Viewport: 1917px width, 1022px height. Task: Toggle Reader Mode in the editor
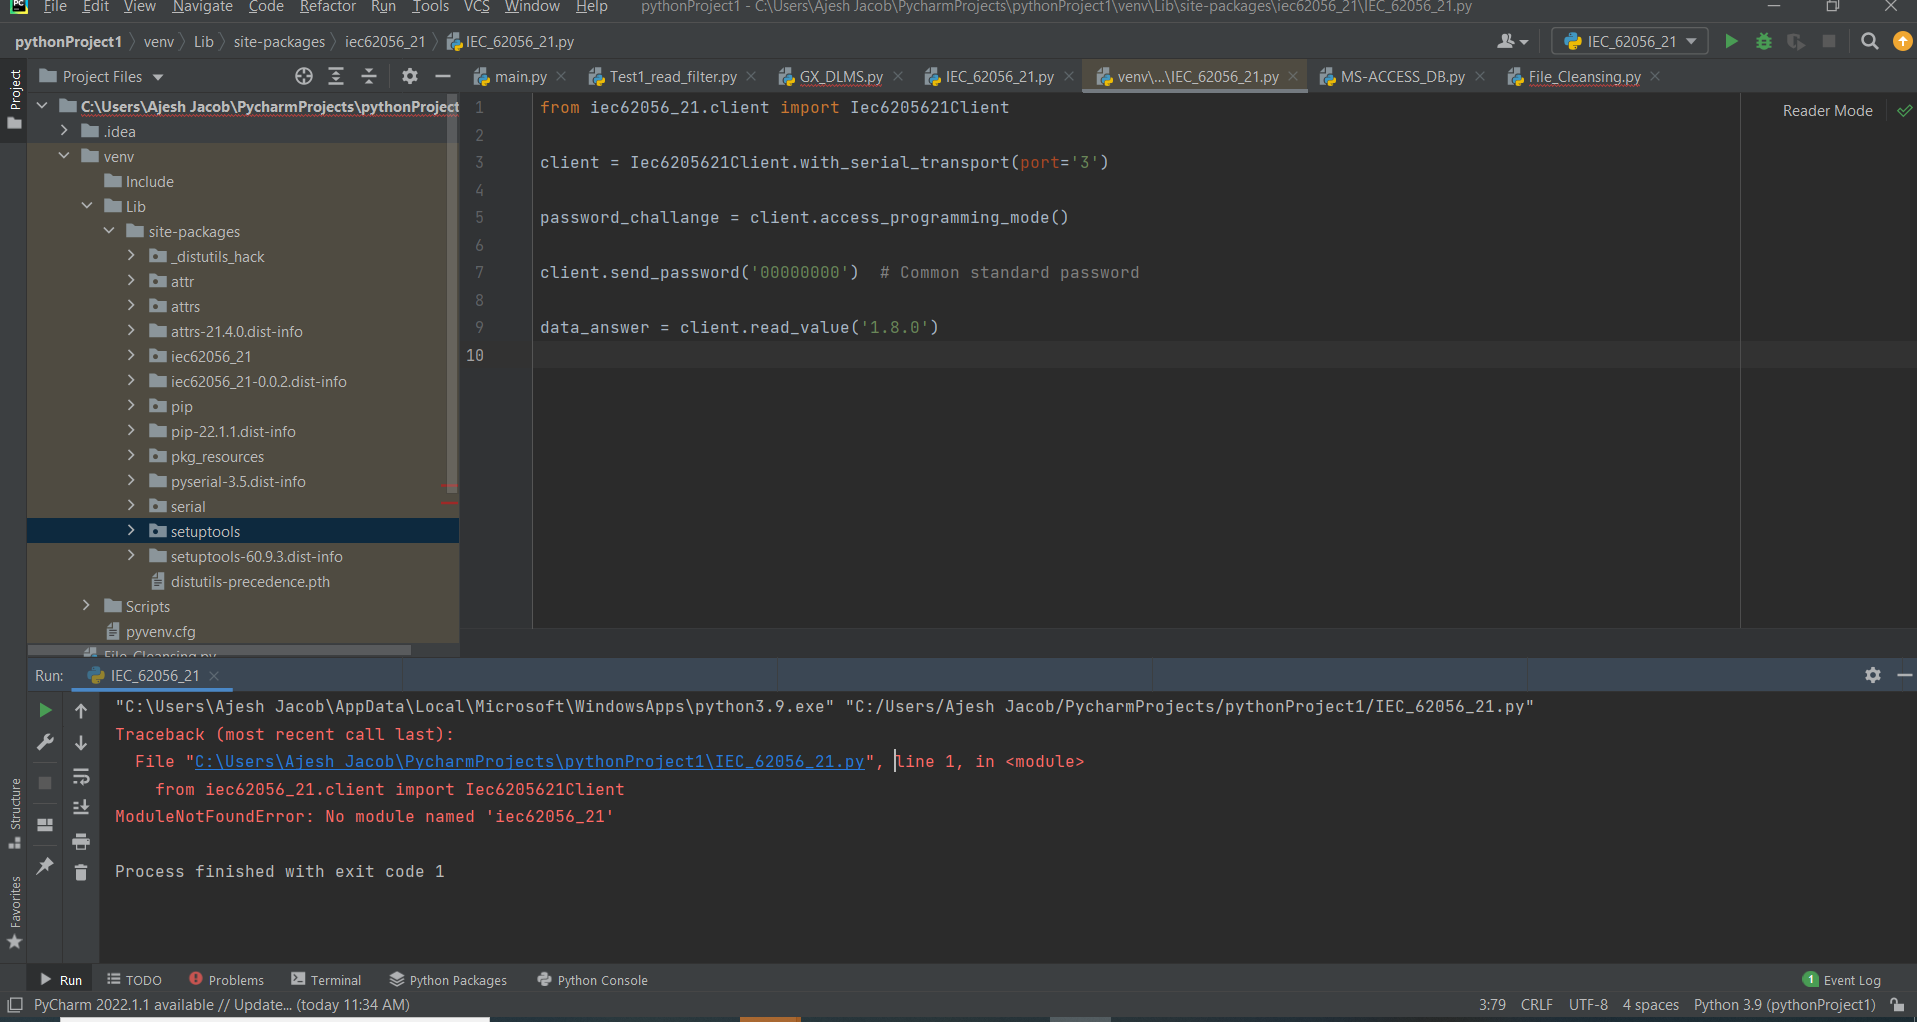1827,110
